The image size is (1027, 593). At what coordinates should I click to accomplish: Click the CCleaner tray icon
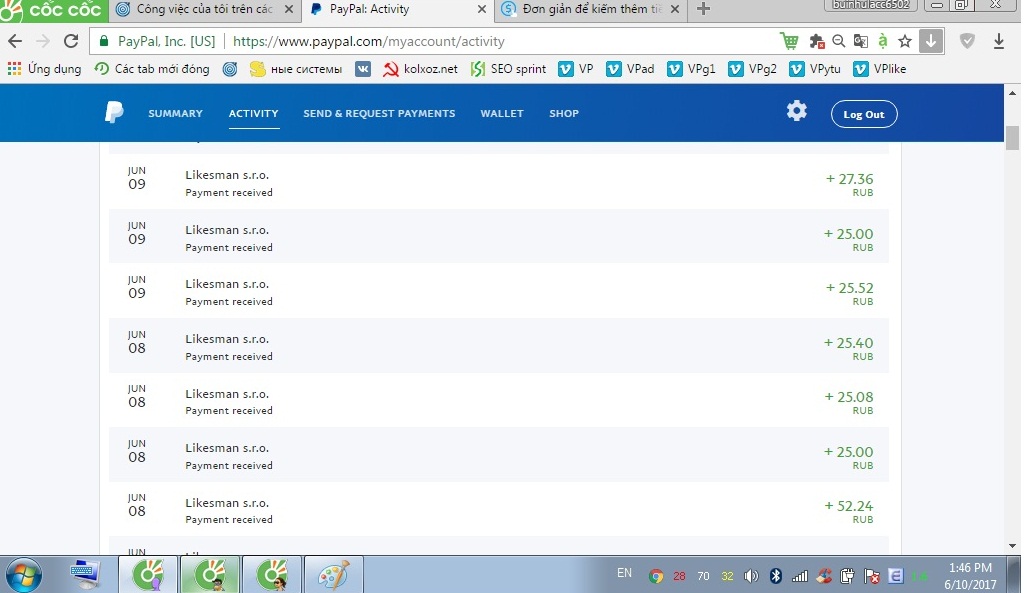pyautogui.click(x=825, y=576)
